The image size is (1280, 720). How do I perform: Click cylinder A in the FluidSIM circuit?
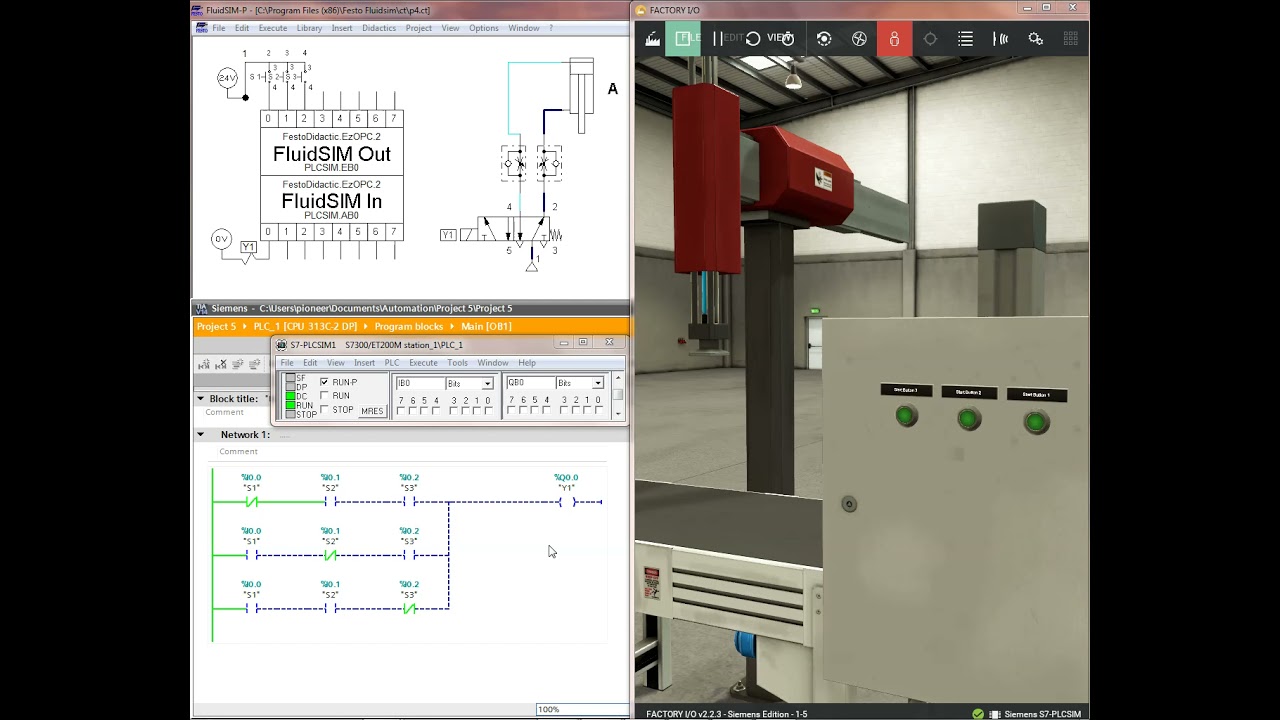point(580,95)
